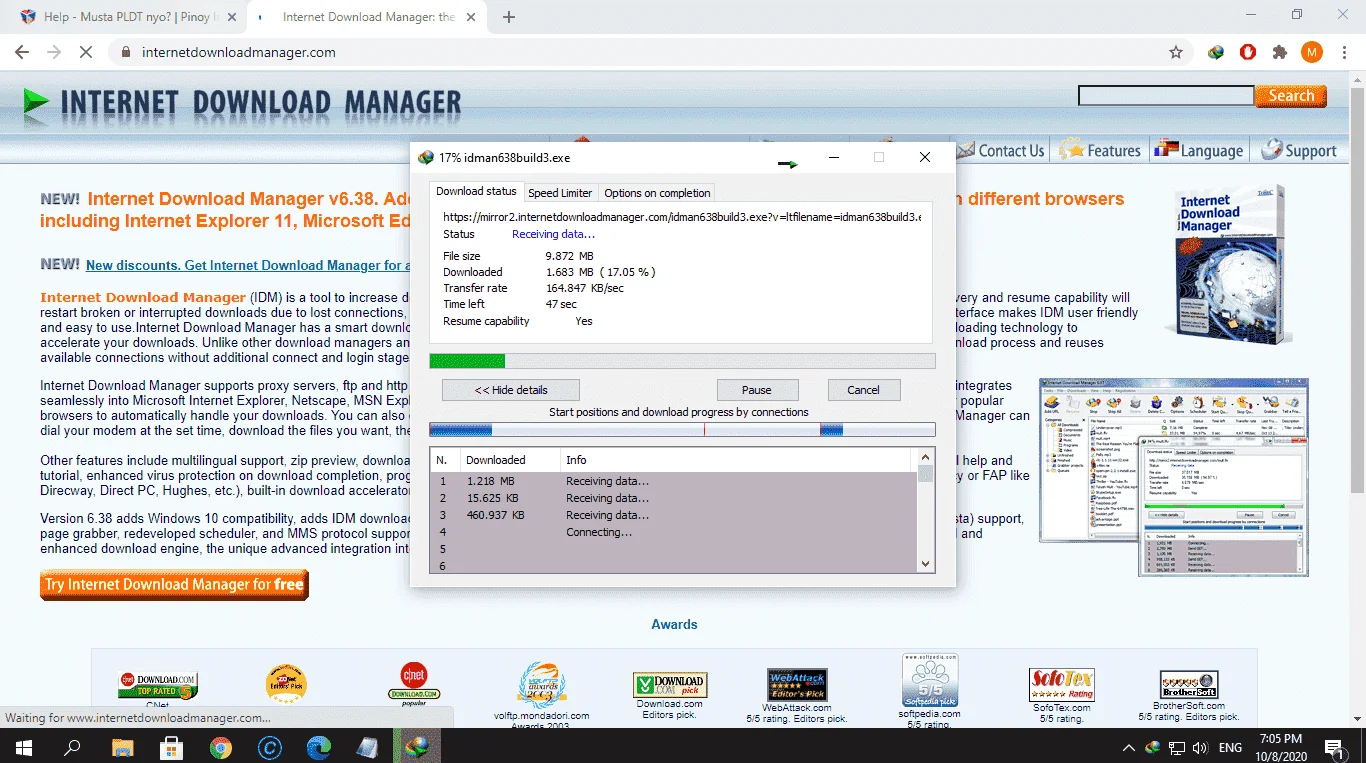Click the Info column header
The width and height of the screenshot is (1366, 763).
pyautogui.click(x=736, y=460)
